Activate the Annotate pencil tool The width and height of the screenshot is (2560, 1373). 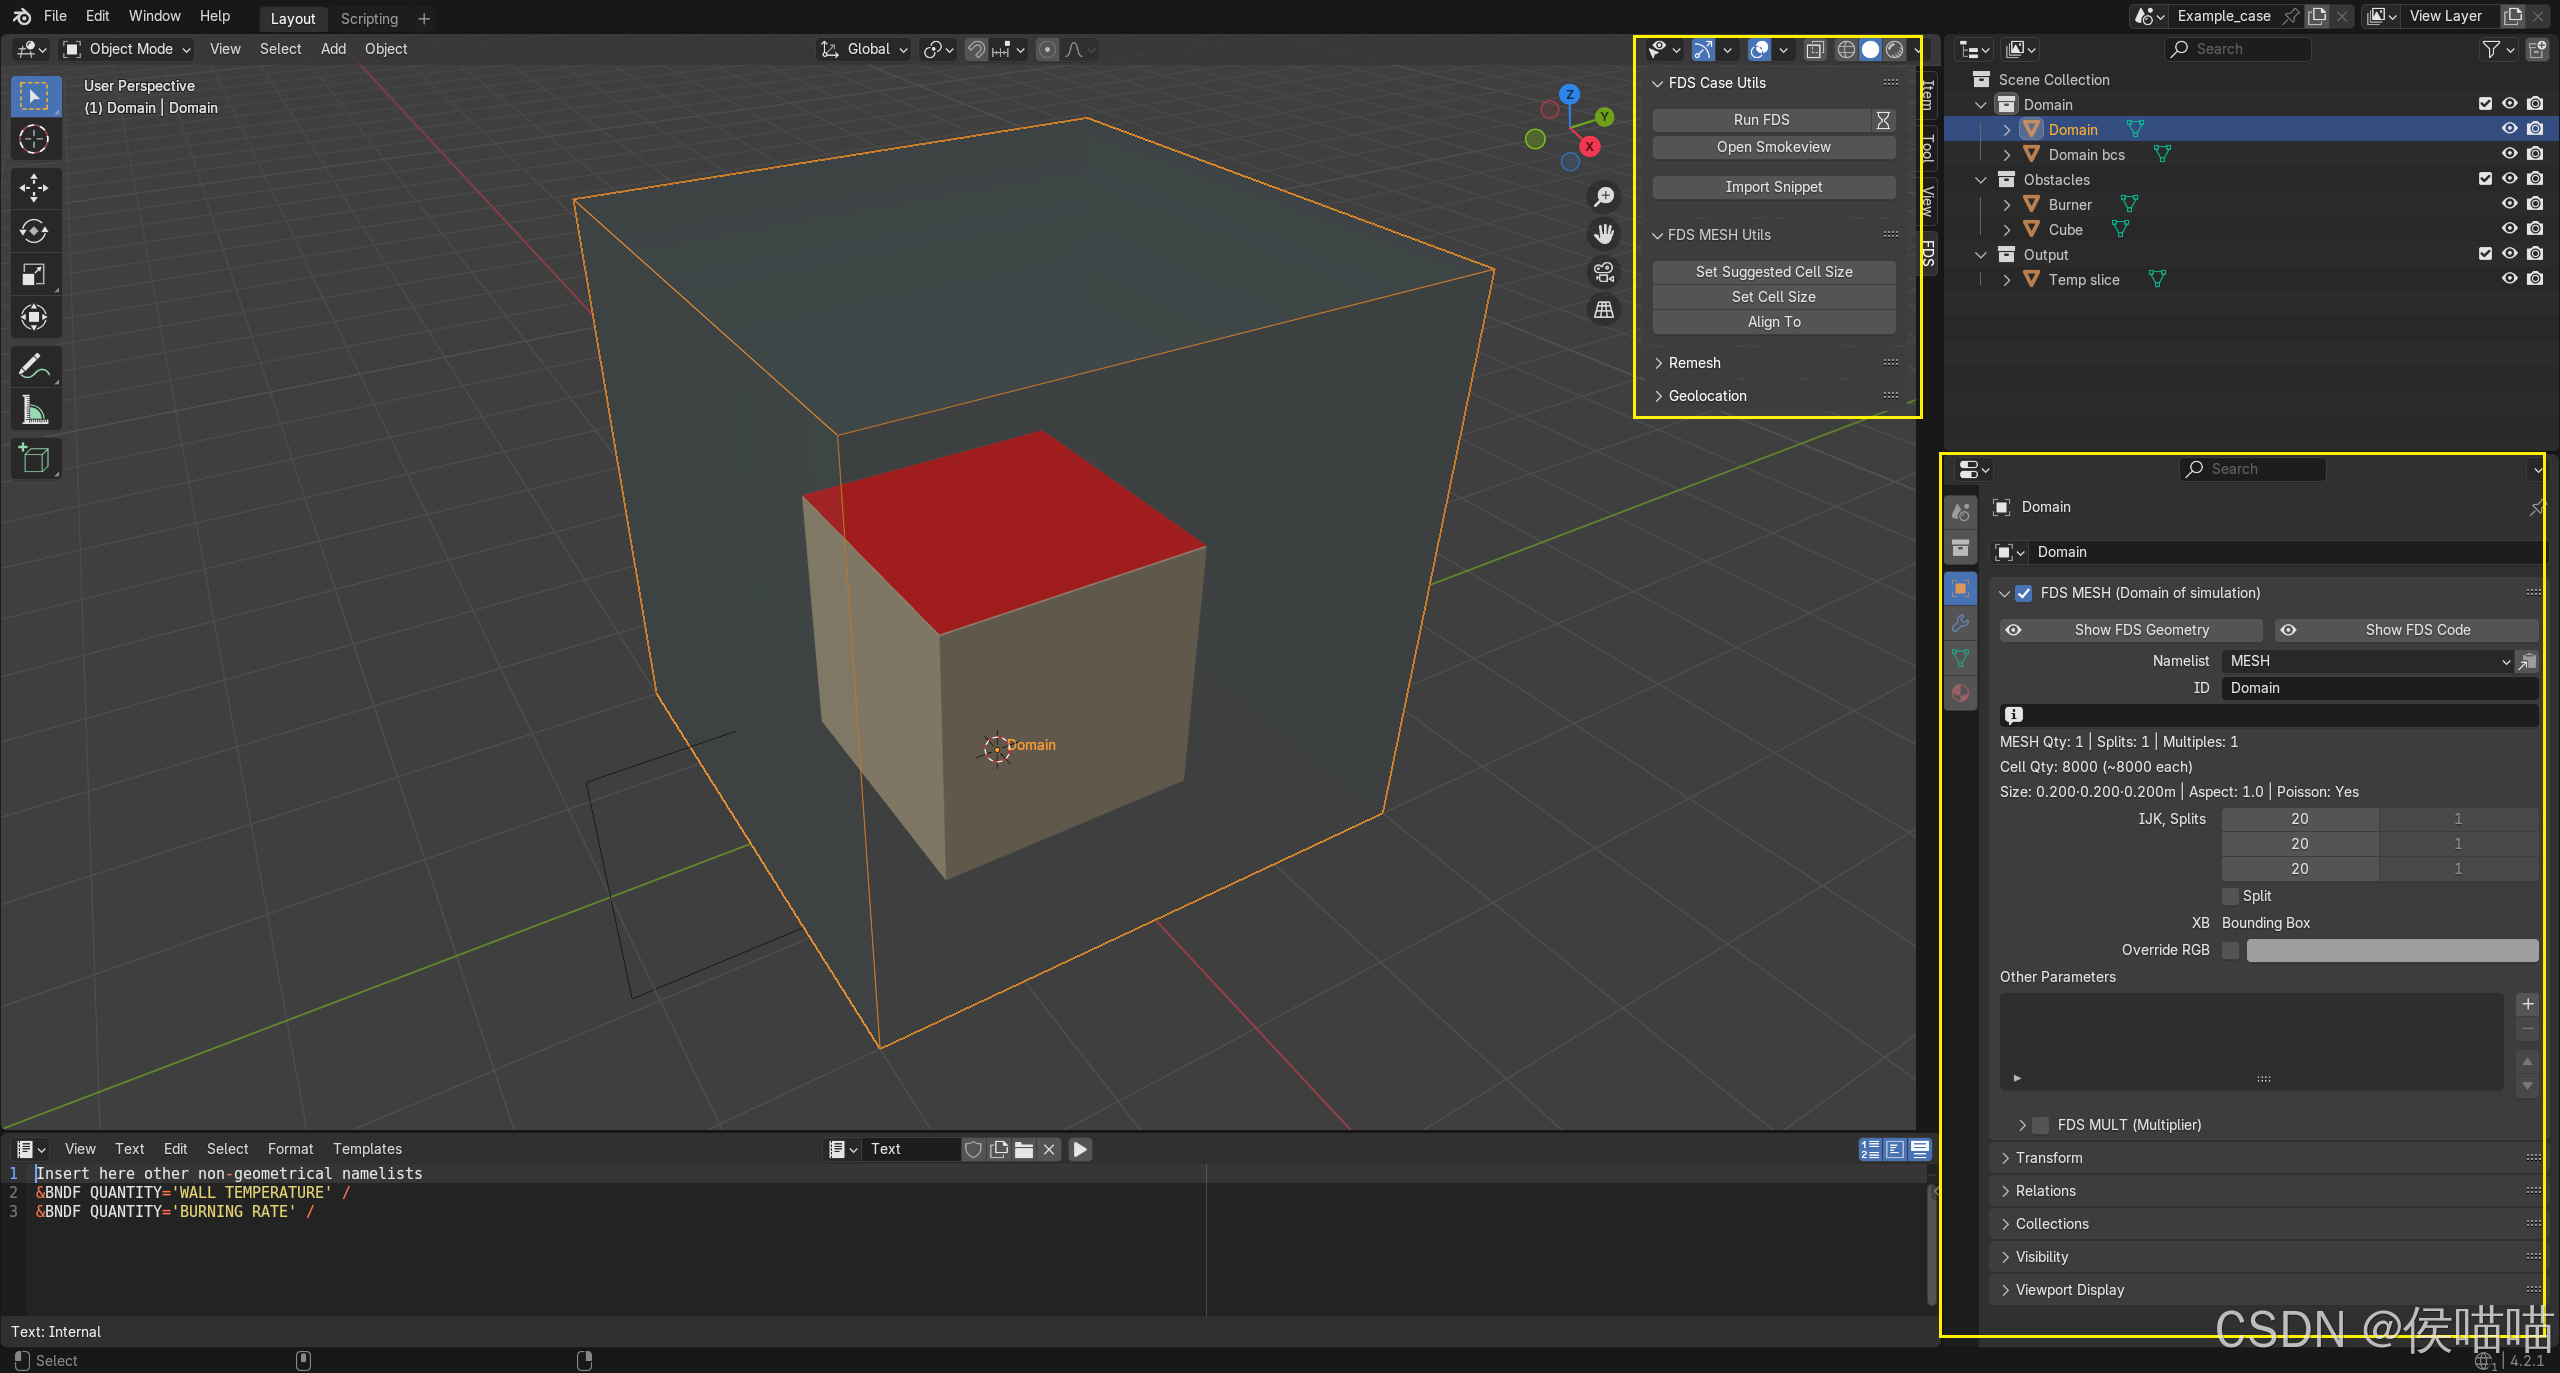(x=34, y=367)
